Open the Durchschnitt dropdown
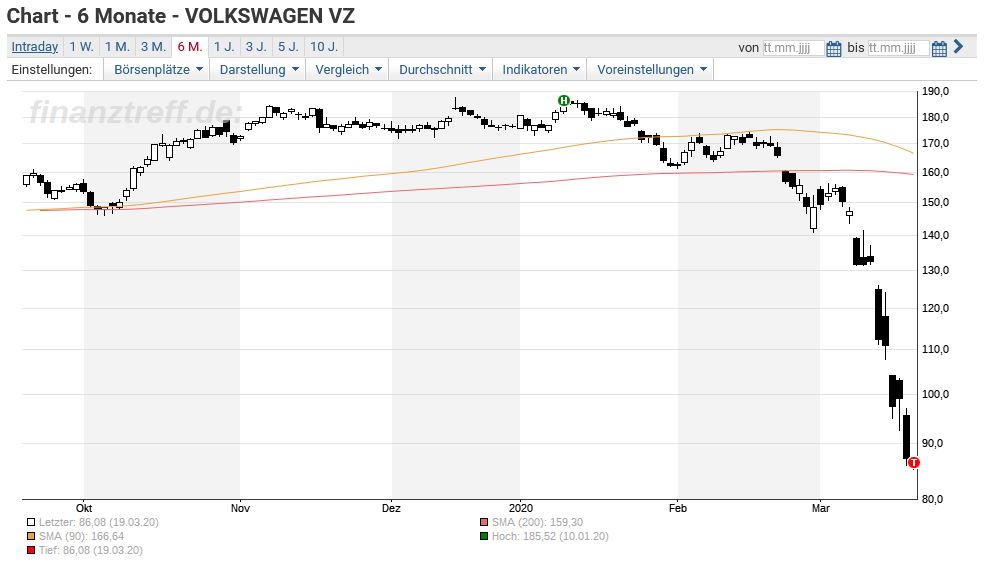The width and height of the screenshot is (988, 569). click(x=442, y=69)
